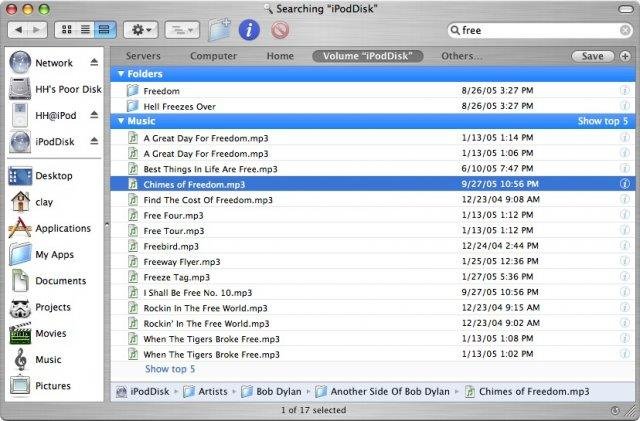Select I Shall Be Free No. 10.mp3
This screenshot has height=421, width=640.
point(373,292)
